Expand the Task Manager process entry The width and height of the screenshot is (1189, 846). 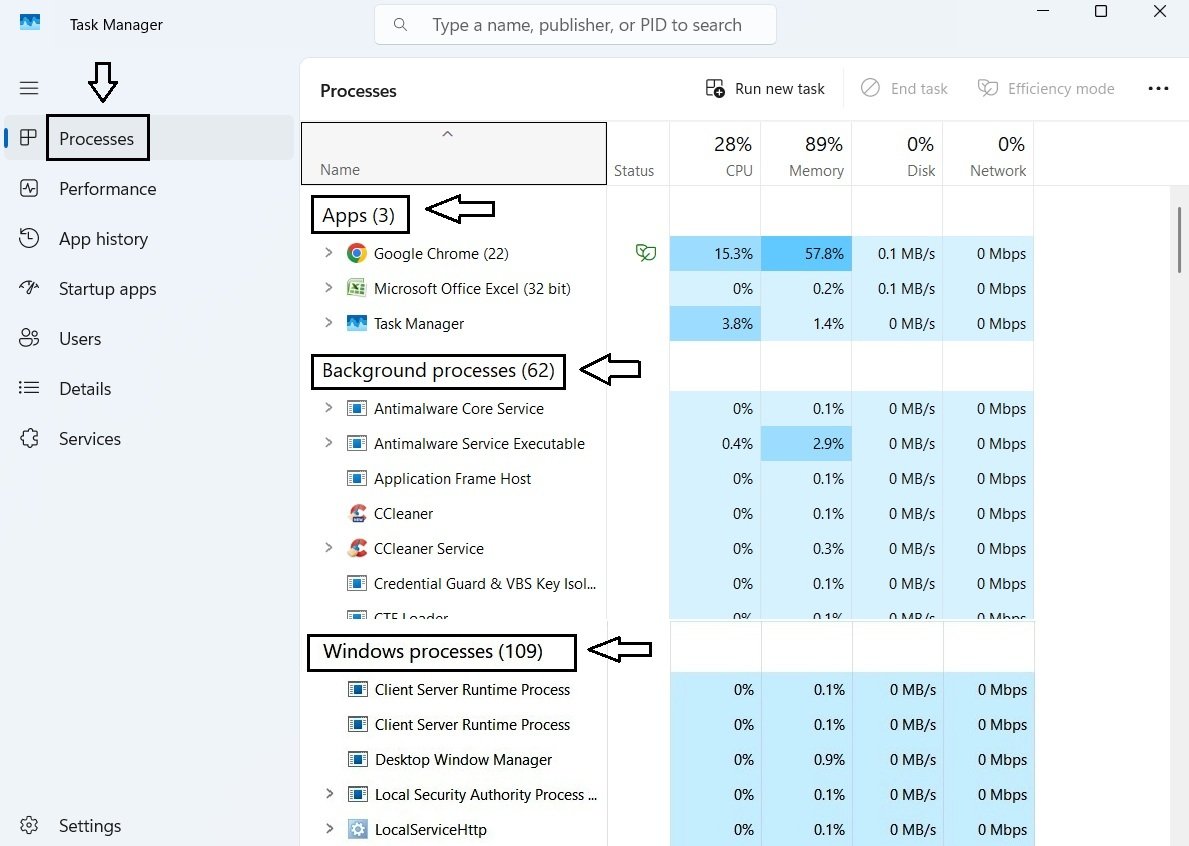point(328,322)
